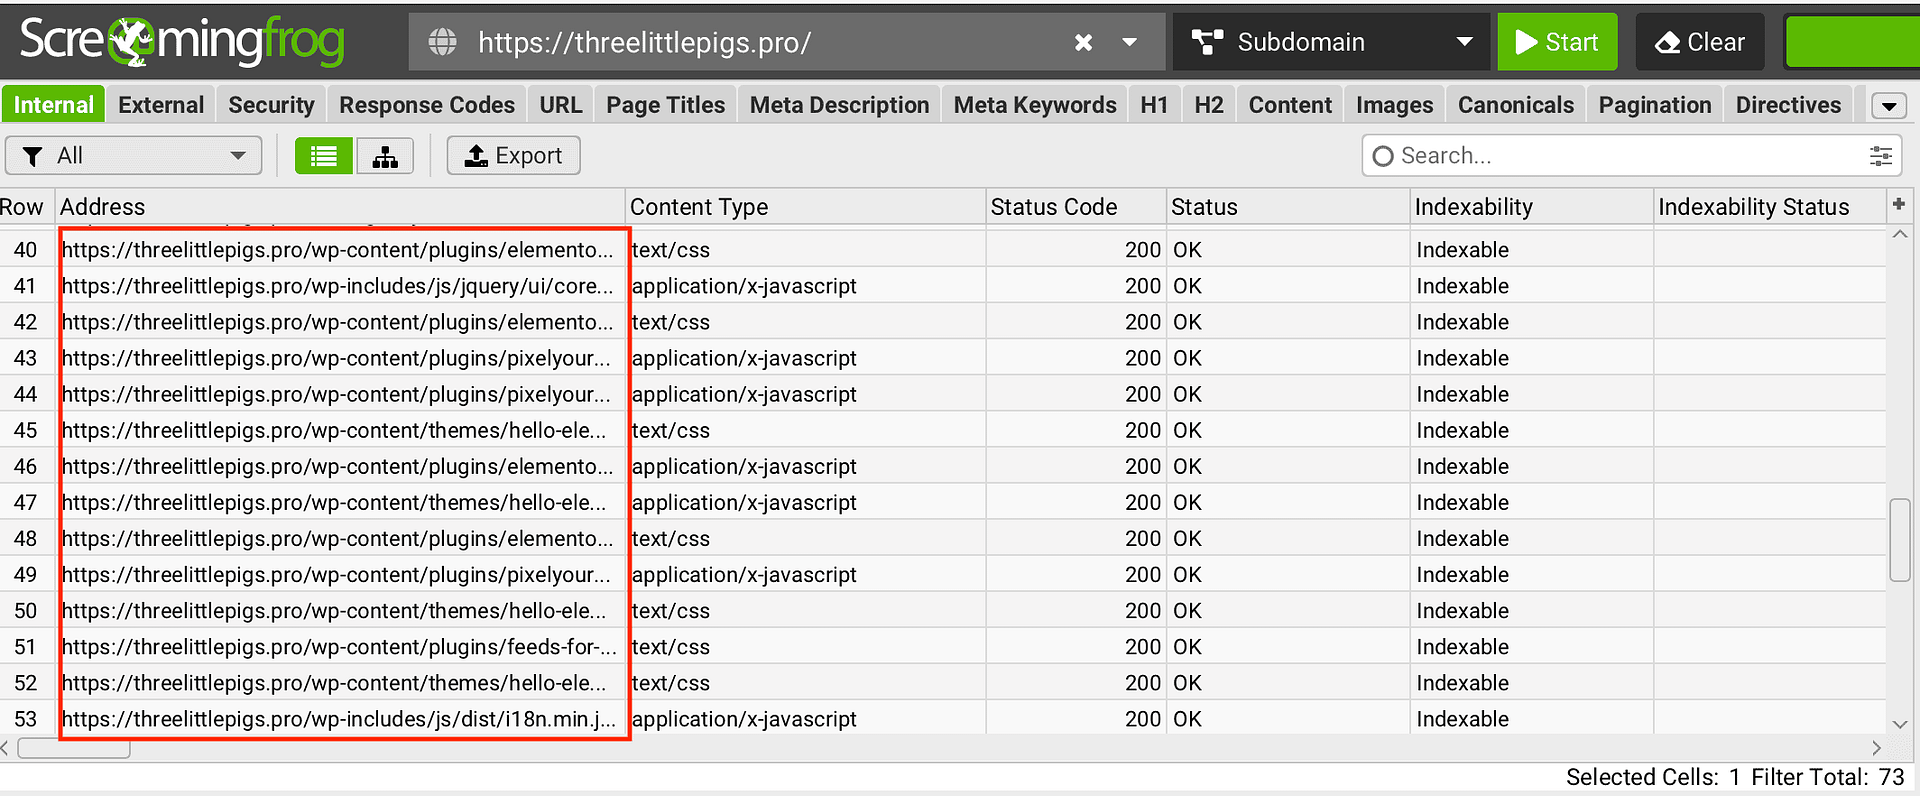The height and width of the screenshot is (796, 1920).
Task: Open search filter settings sliders icon
Action: (x=1880, y=156)
